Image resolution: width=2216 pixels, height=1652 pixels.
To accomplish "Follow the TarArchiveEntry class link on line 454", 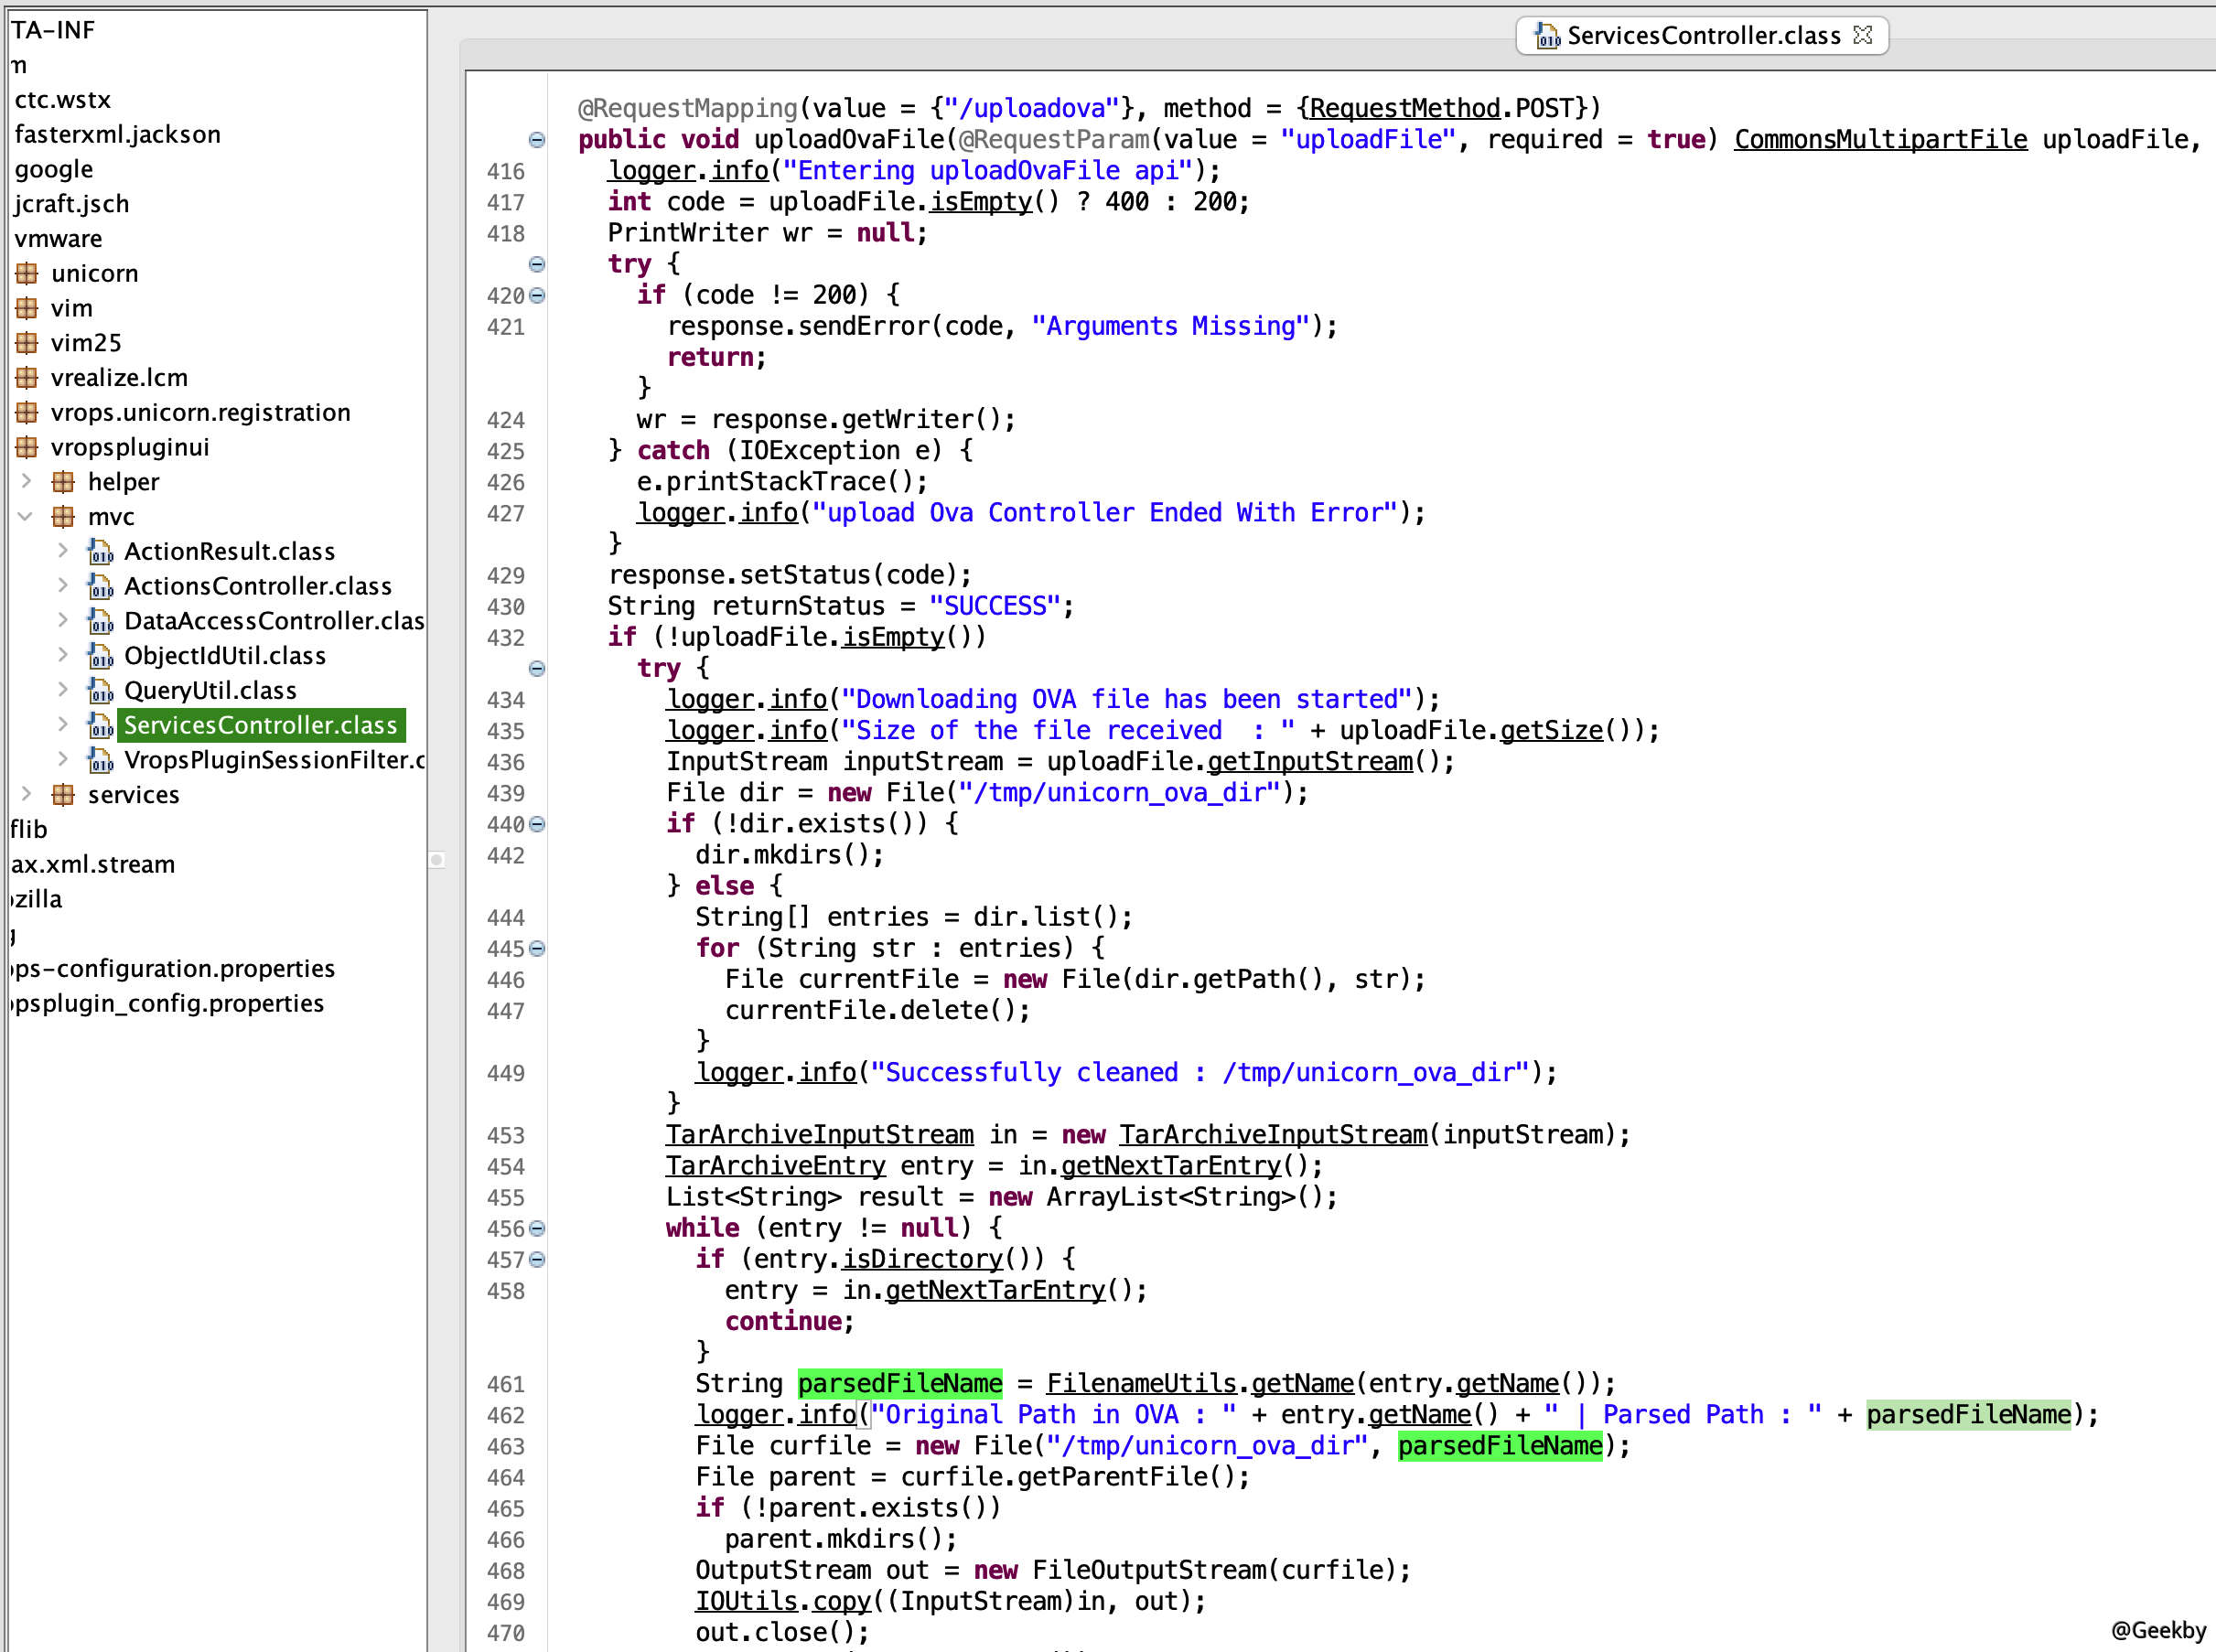I will [x=775, y=1166].
